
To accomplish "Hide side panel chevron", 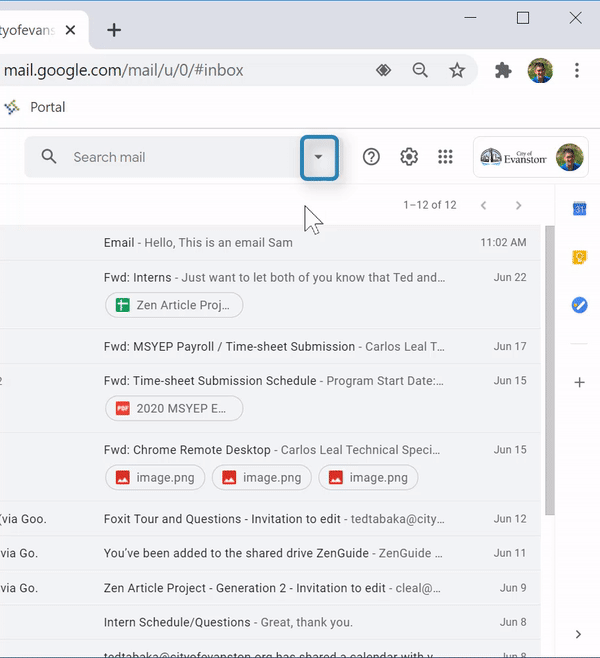I will pyautogui.click(x=578, y=634).
